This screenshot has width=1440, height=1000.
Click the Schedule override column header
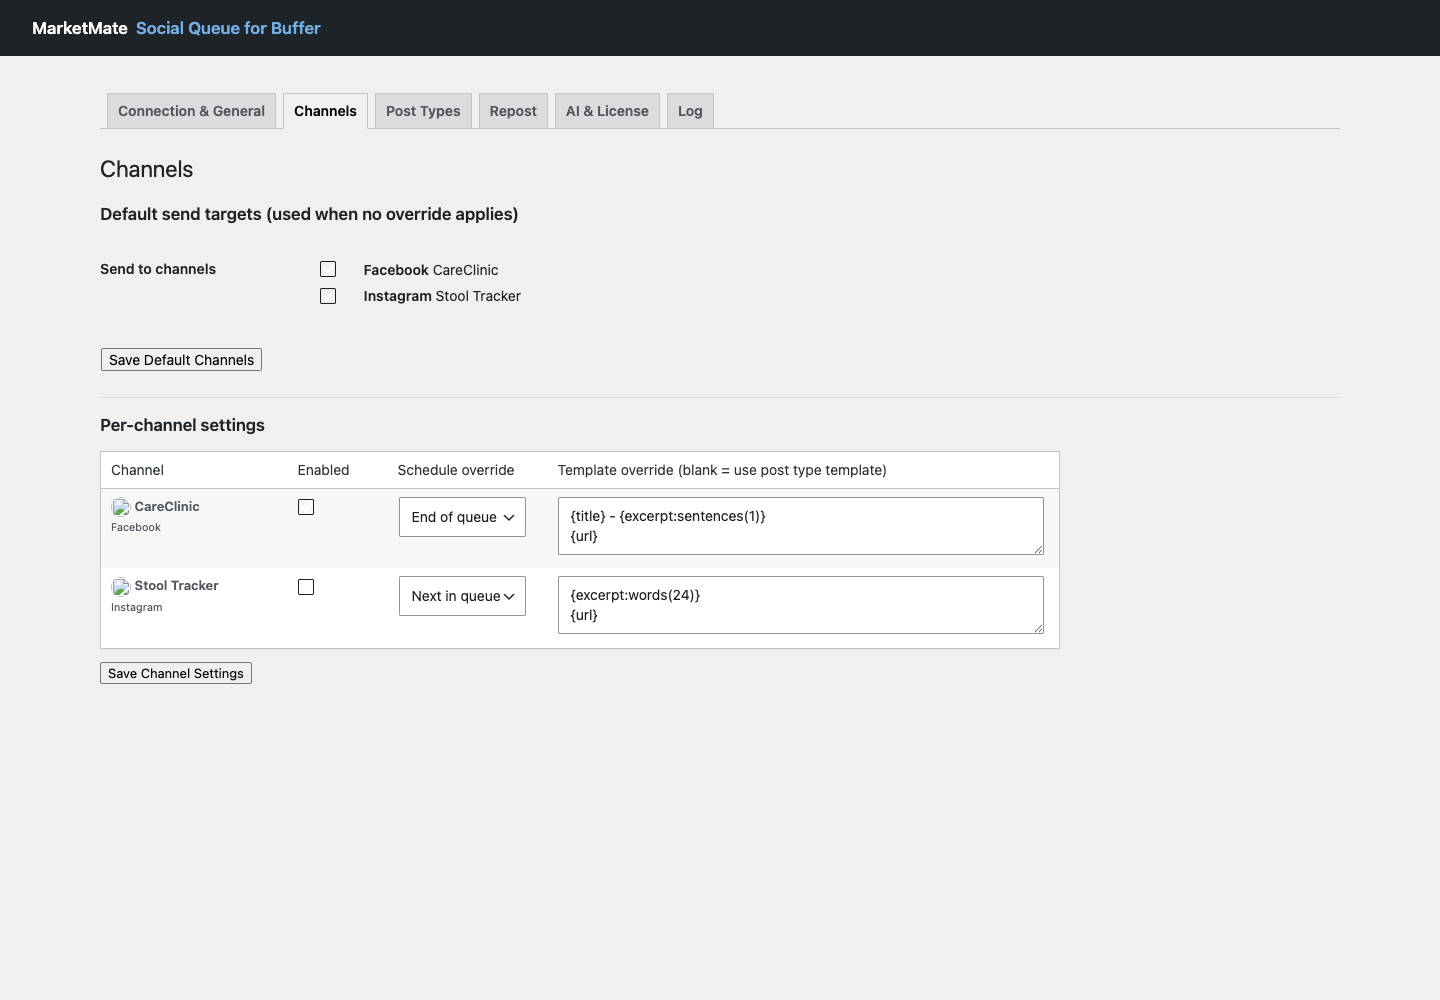pos(456,470)
